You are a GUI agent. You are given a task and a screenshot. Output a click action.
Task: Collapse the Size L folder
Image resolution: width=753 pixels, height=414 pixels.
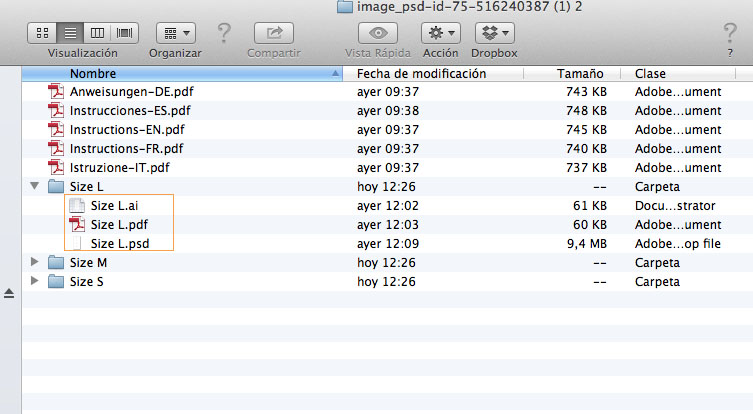click(x=35, y=186)
